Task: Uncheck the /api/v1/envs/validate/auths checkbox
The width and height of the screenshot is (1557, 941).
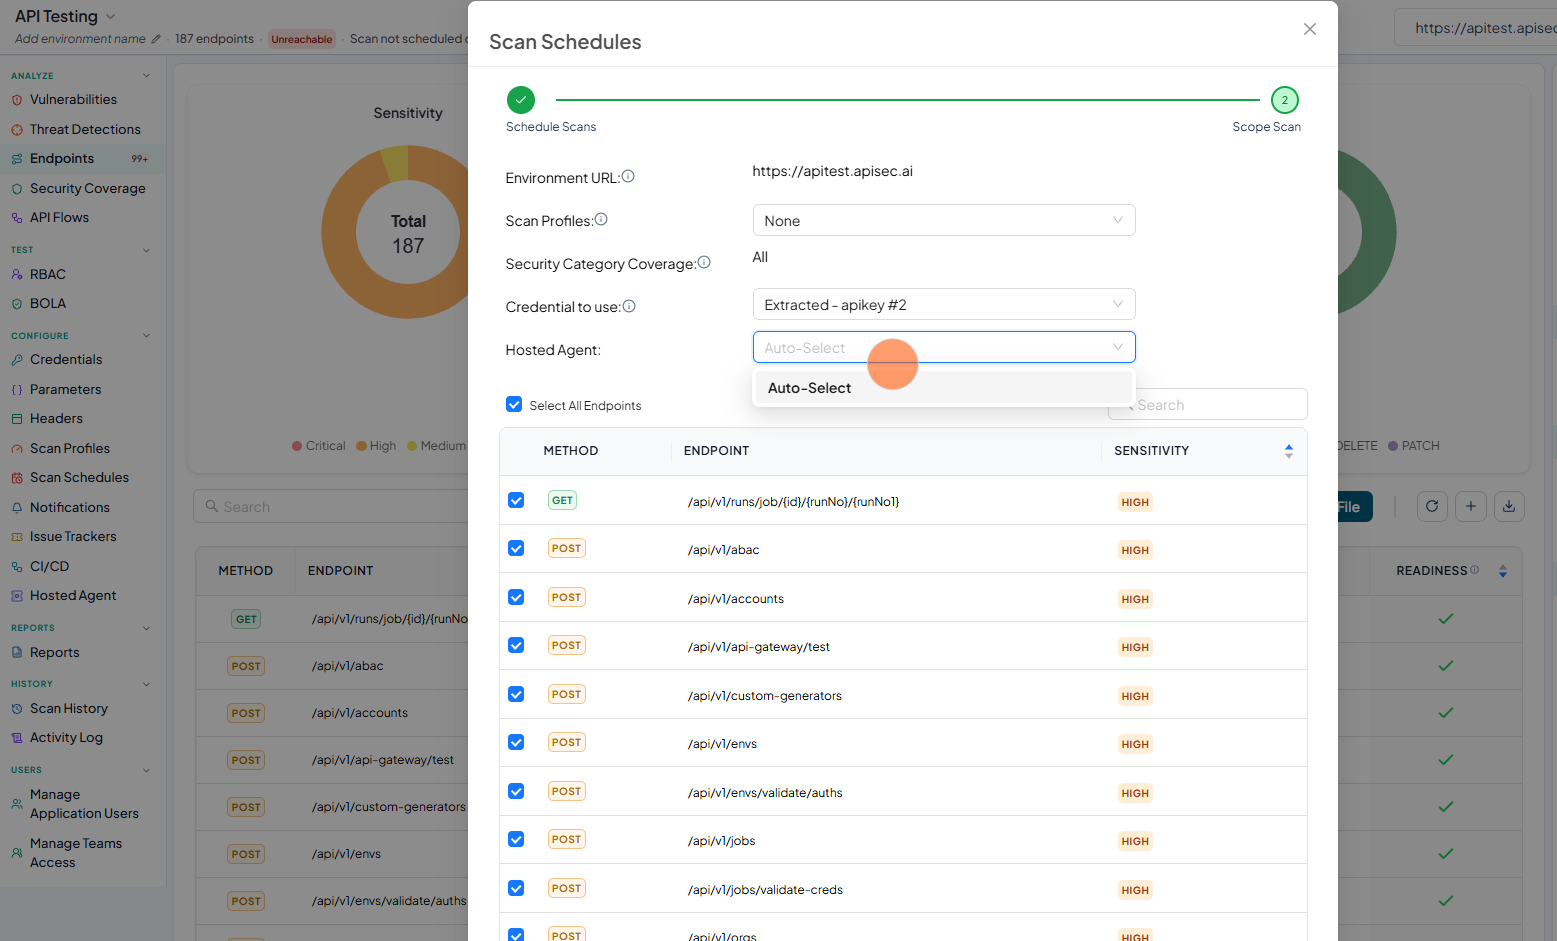Action: 516,791
